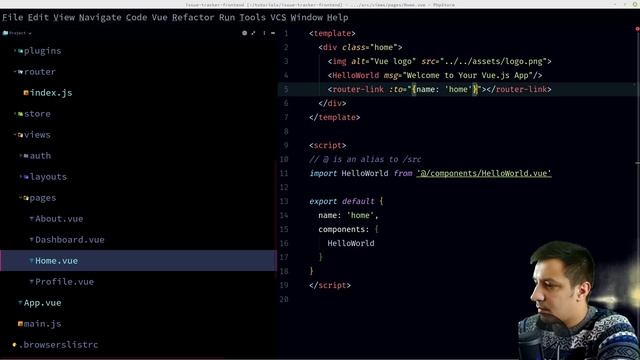Click the auth folder icon
This screenshot has width=640, height=360.
[x=26, y=156]
